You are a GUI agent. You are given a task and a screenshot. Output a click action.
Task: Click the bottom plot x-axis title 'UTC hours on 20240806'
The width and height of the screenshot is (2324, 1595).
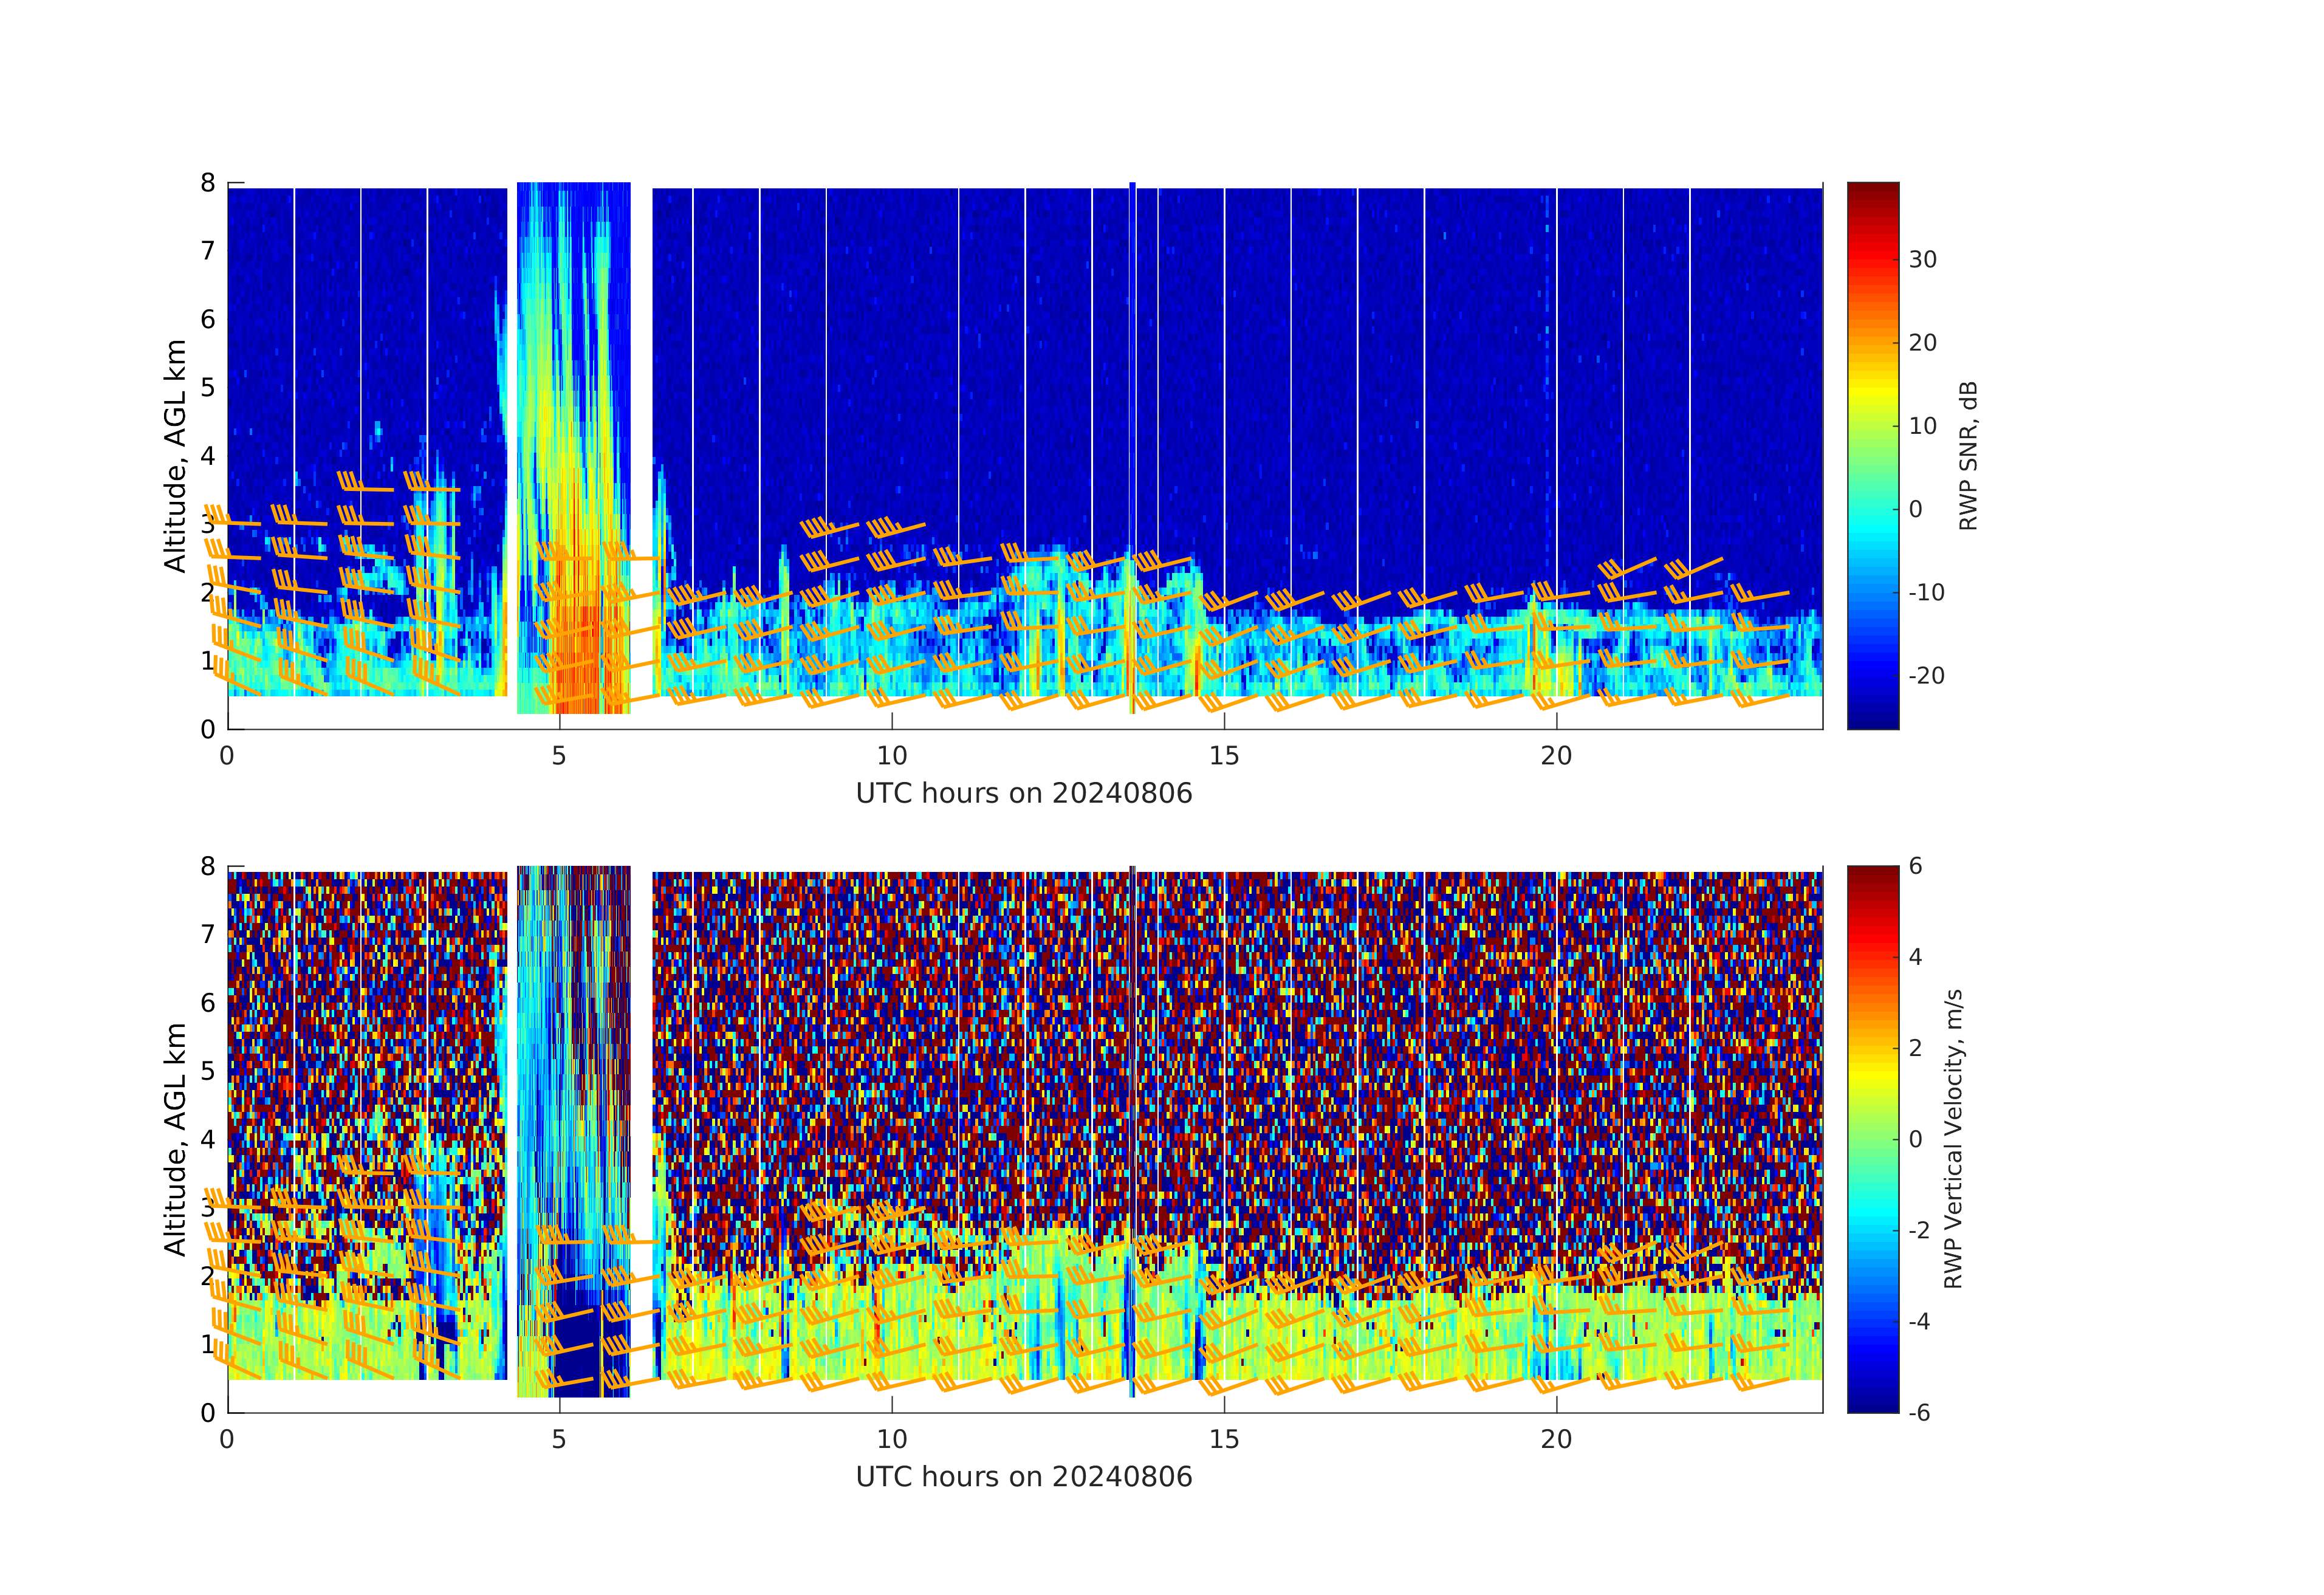tap(1024, 1477)
